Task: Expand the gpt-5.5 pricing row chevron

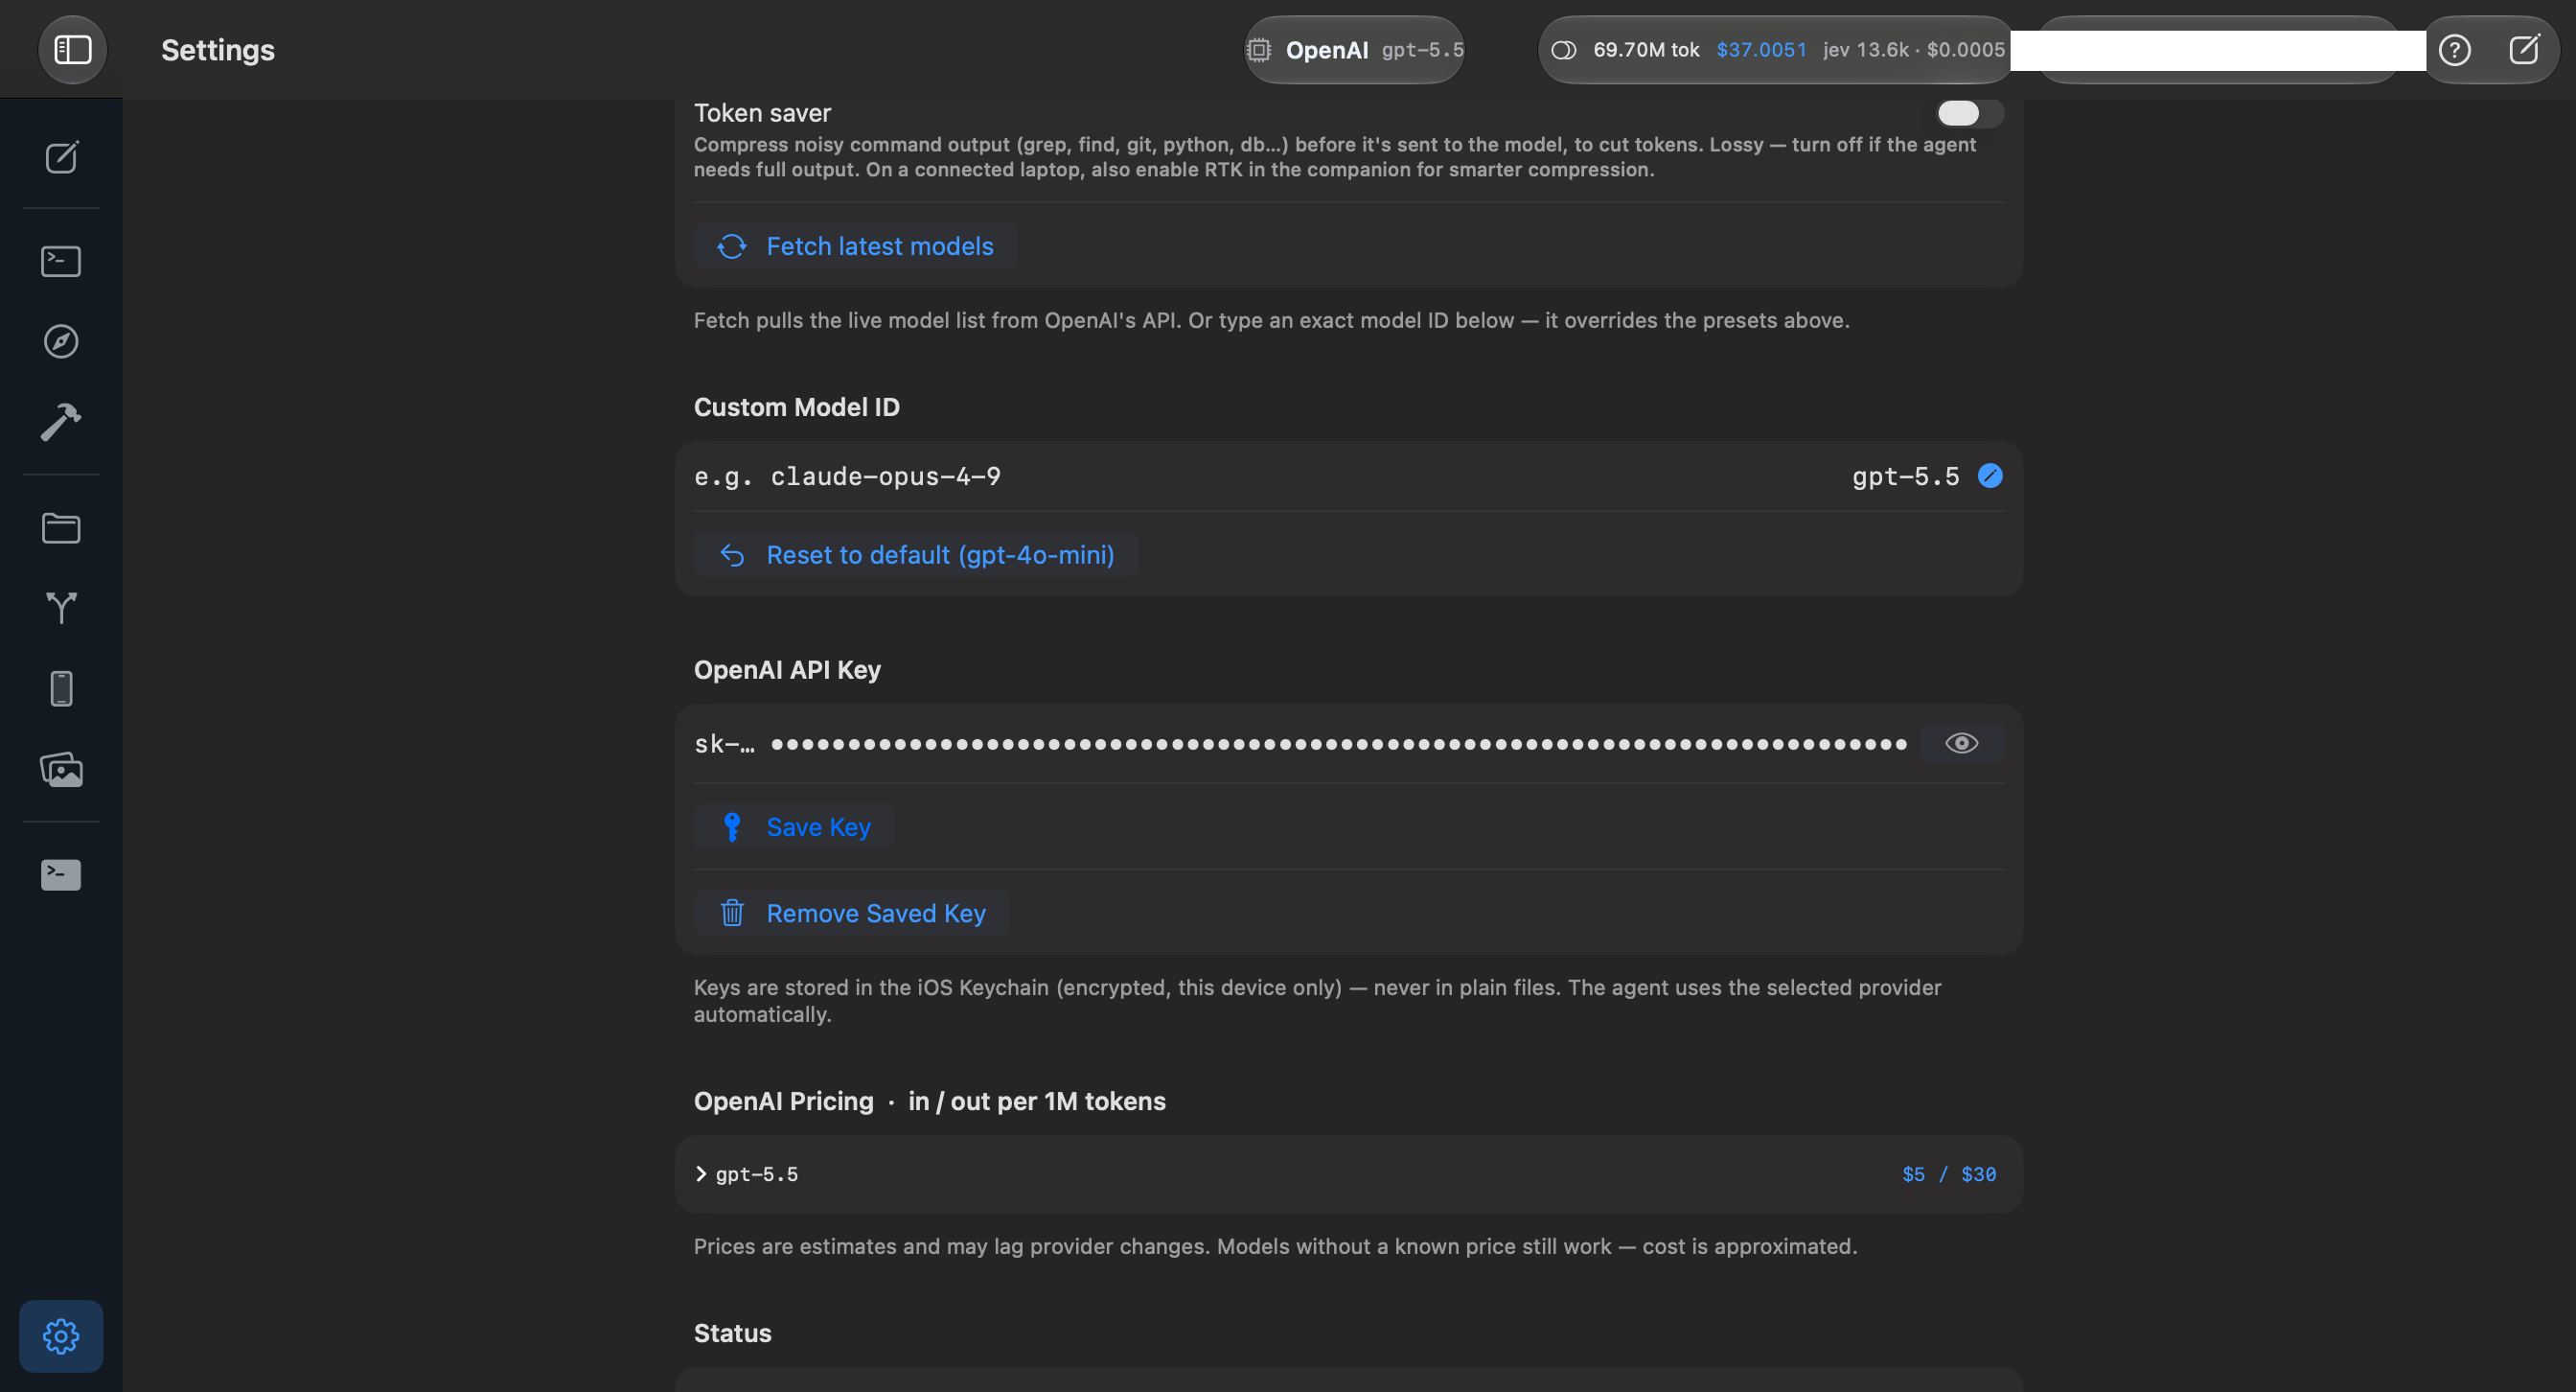Action: point(701,1174)
